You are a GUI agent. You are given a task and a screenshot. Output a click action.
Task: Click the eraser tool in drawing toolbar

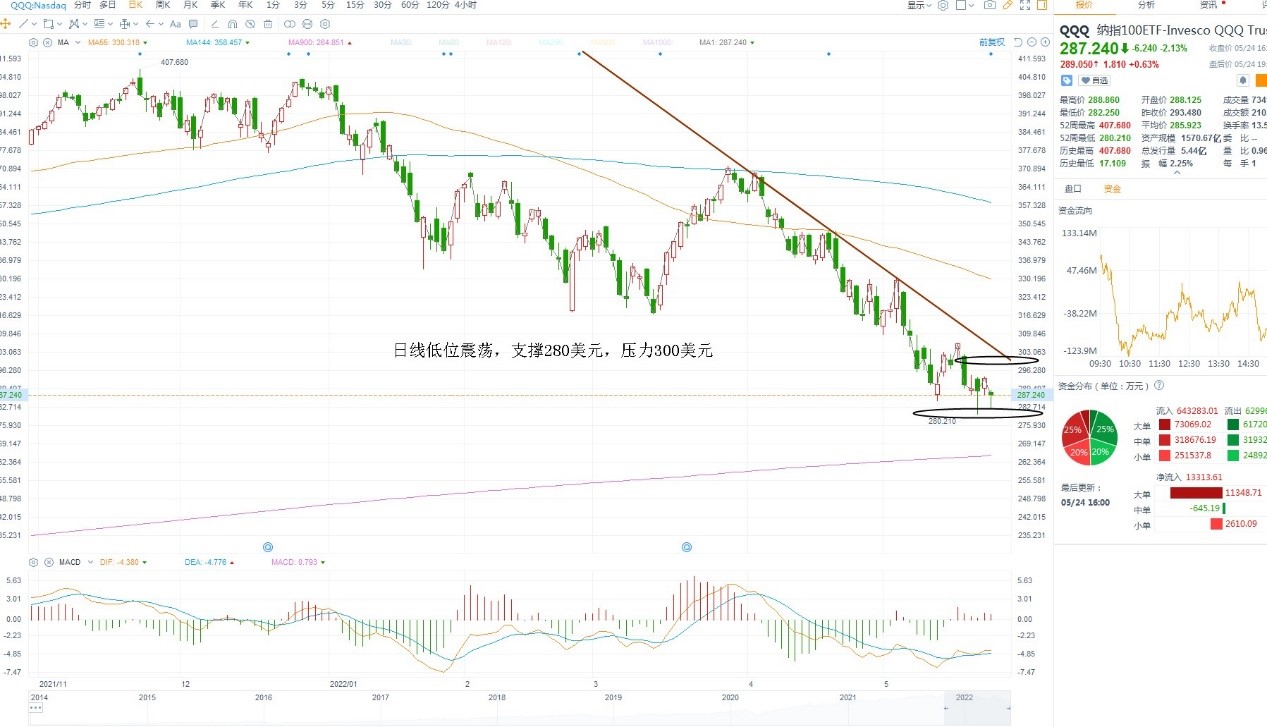pyautogui.click(x=214, y=24)
